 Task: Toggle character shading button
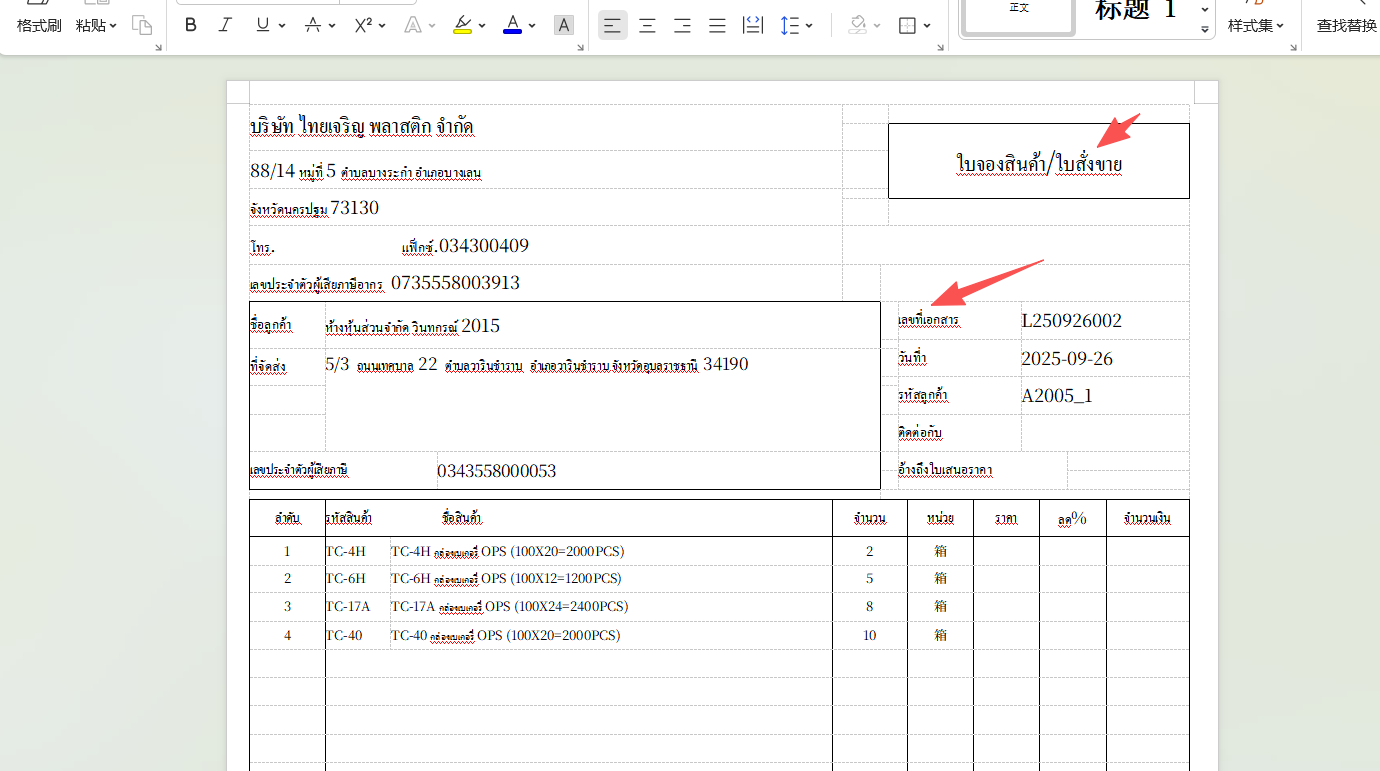[564, 25]
